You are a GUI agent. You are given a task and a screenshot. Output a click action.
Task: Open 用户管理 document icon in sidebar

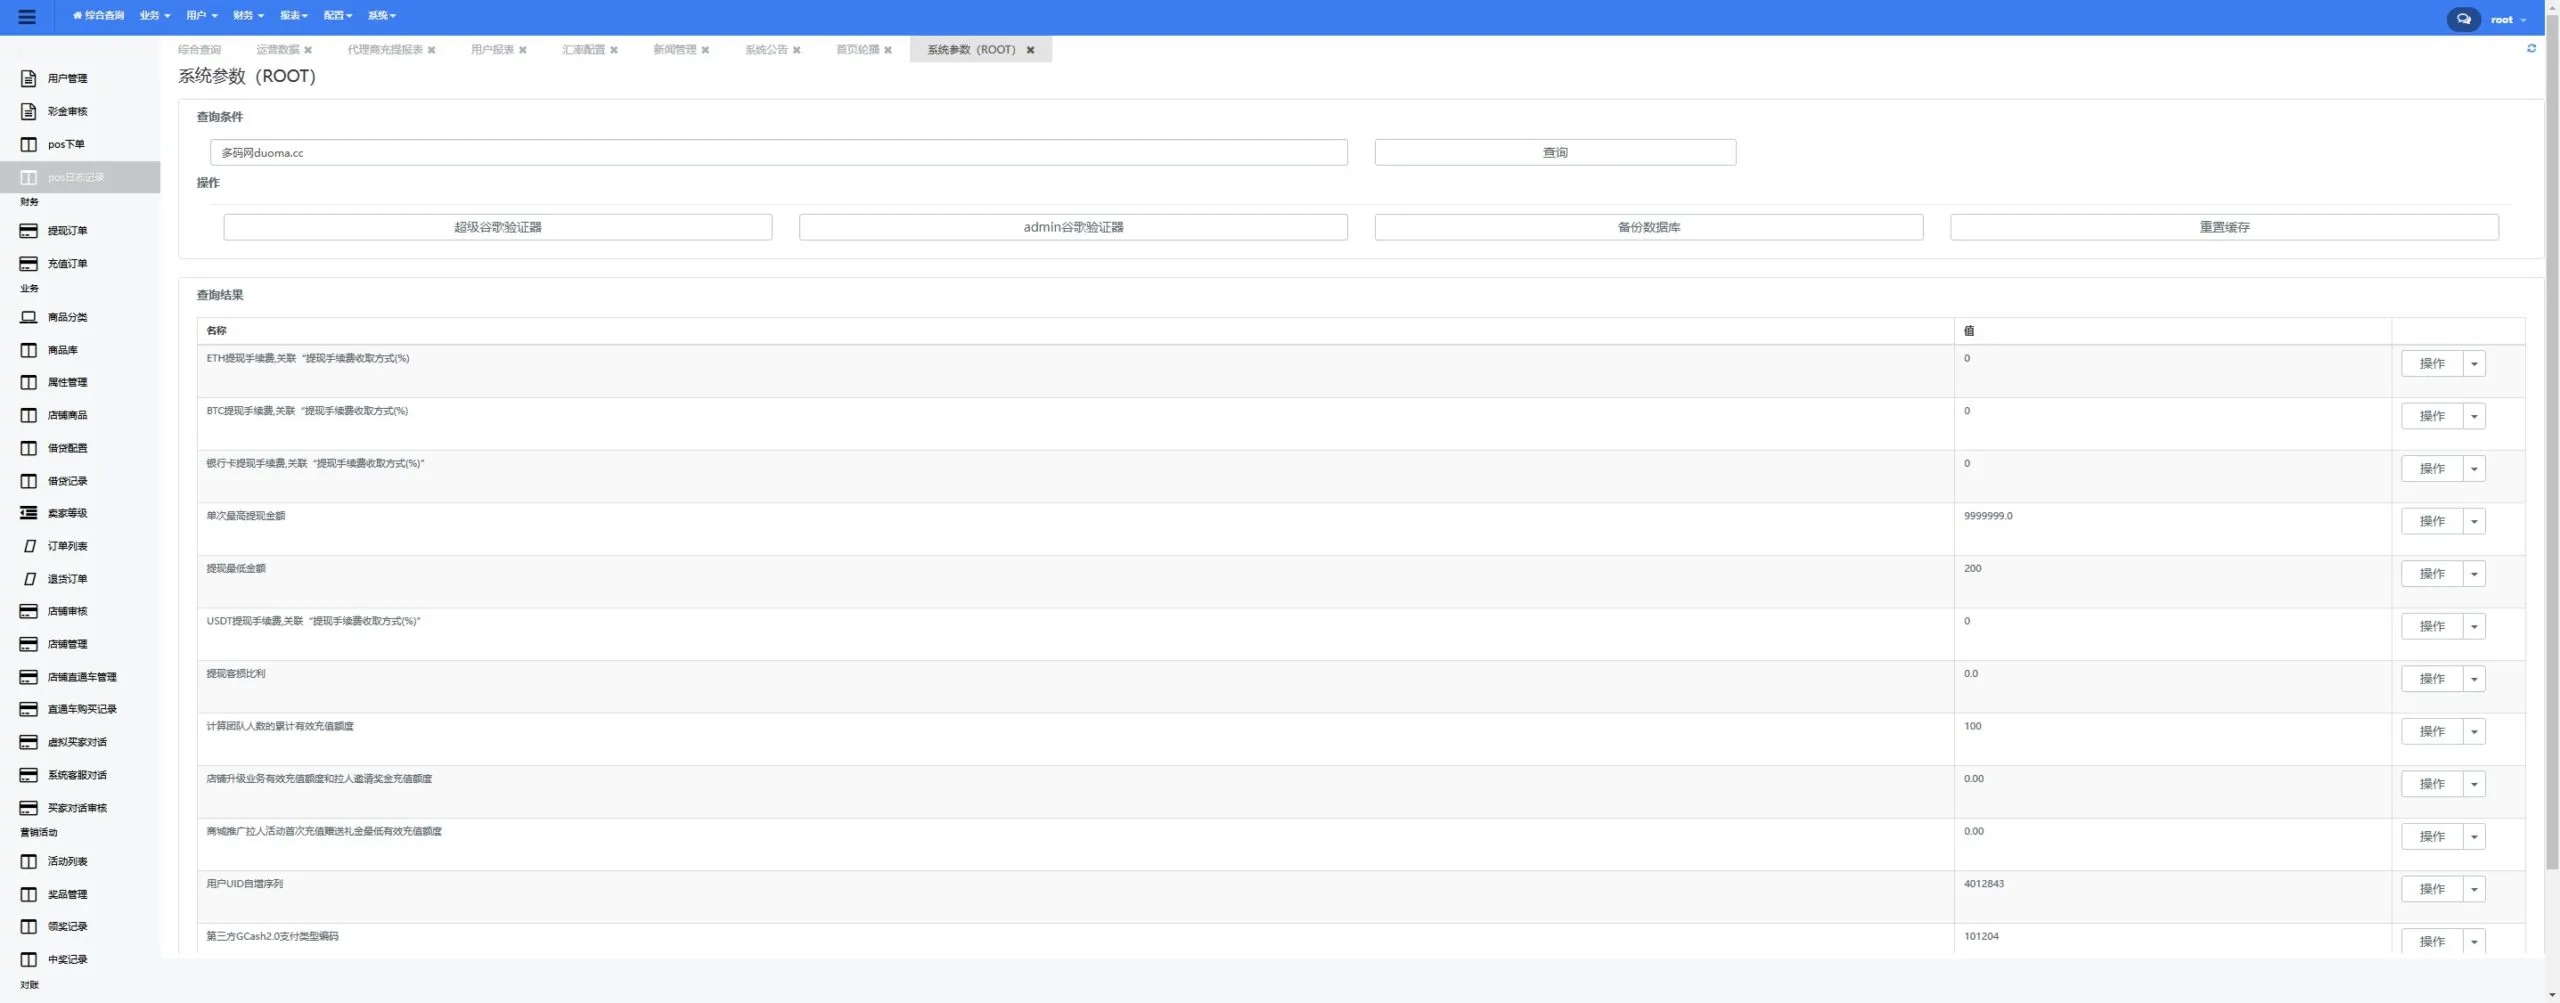click(x=29, y=78)
